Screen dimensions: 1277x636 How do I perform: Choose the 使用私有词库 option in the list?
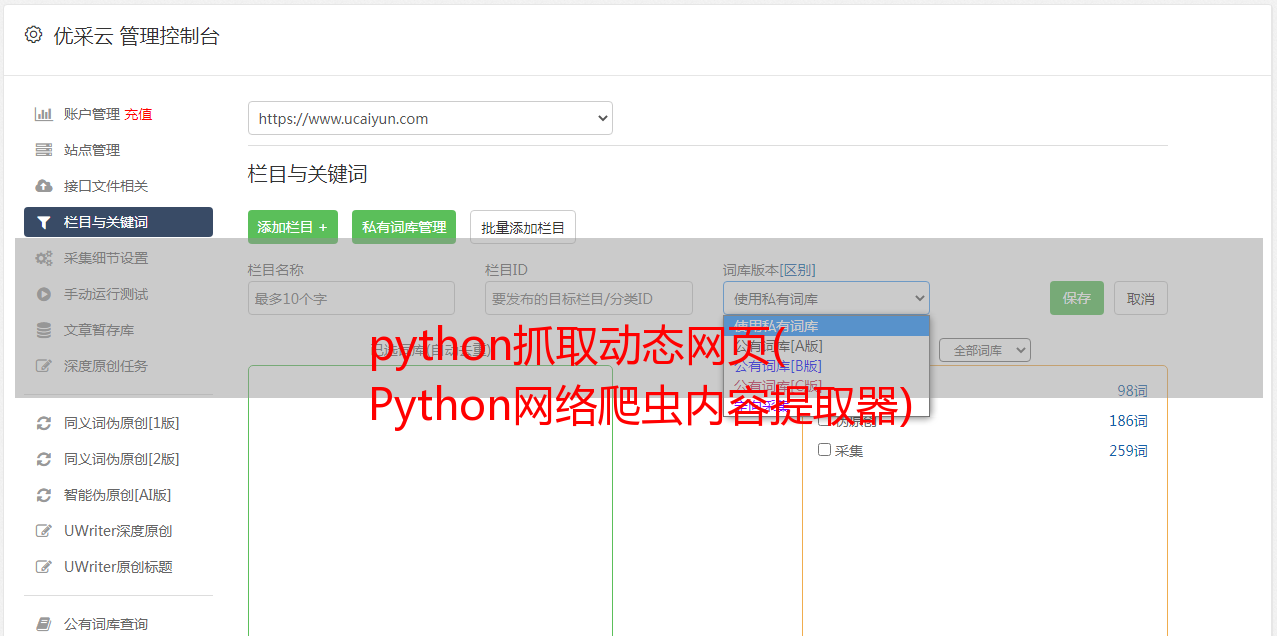tap(826, 326)
